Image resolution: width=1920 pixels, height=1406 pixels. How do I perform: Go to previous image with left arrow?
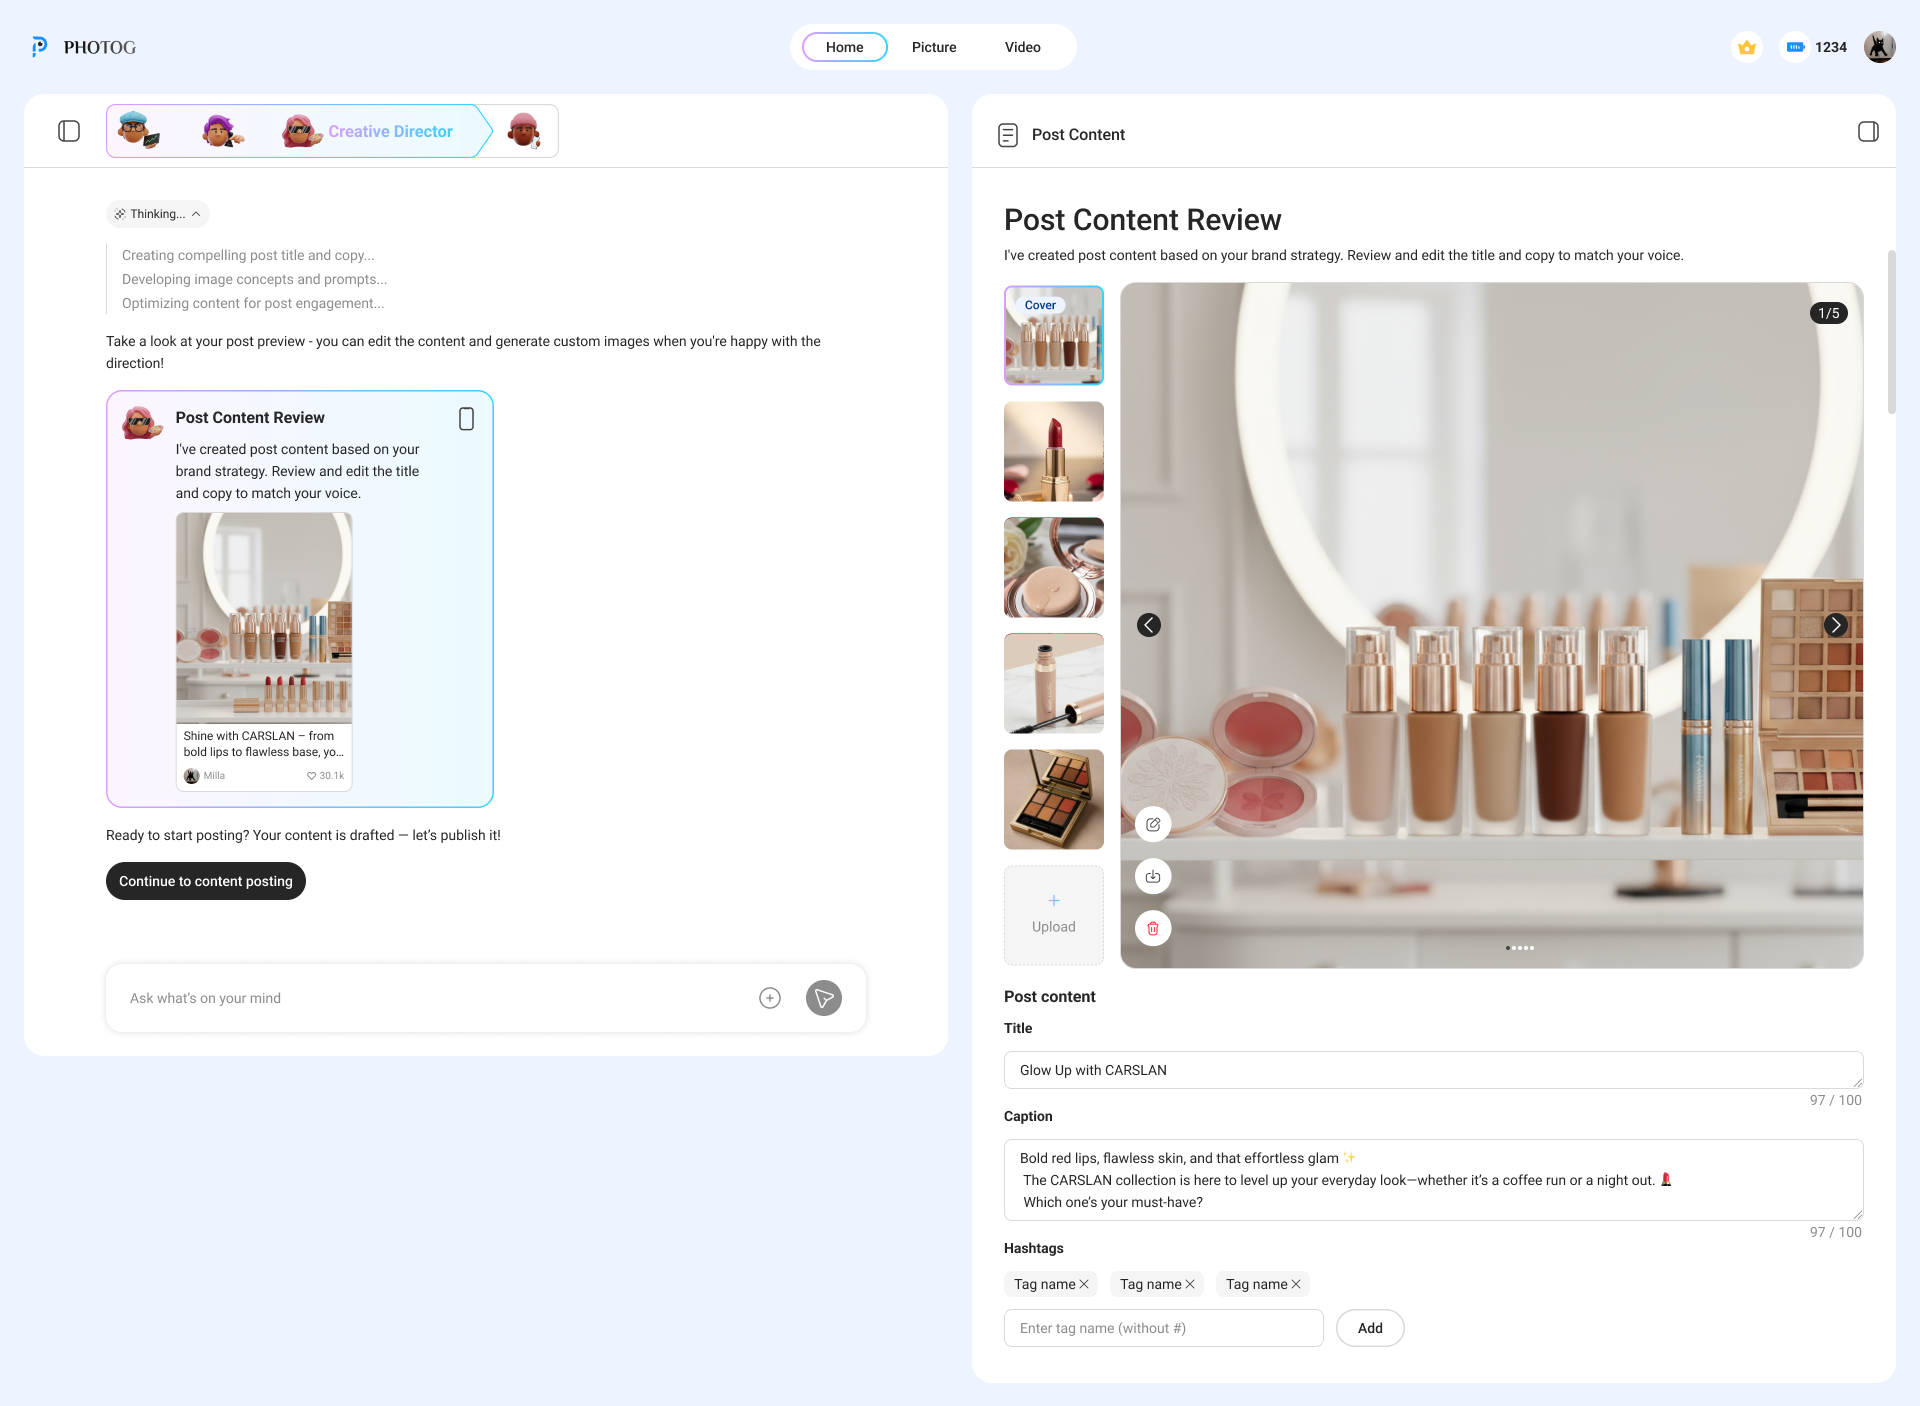click(1149, 625)
